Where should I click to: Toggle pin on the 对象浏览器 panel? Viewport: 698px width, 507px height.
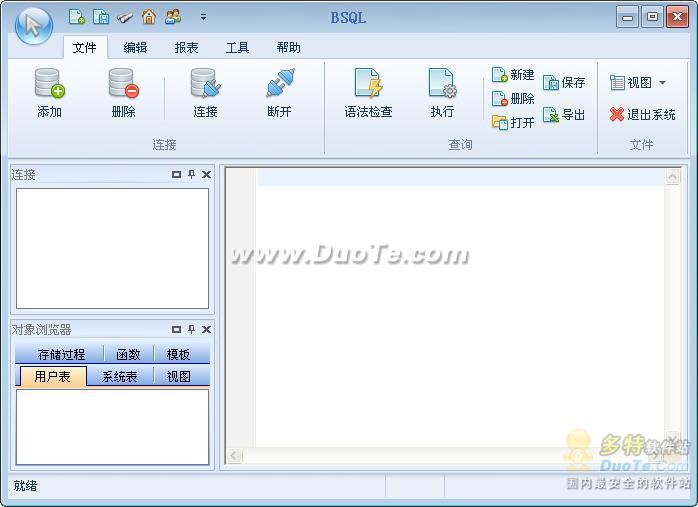click(x=191, y=329)
